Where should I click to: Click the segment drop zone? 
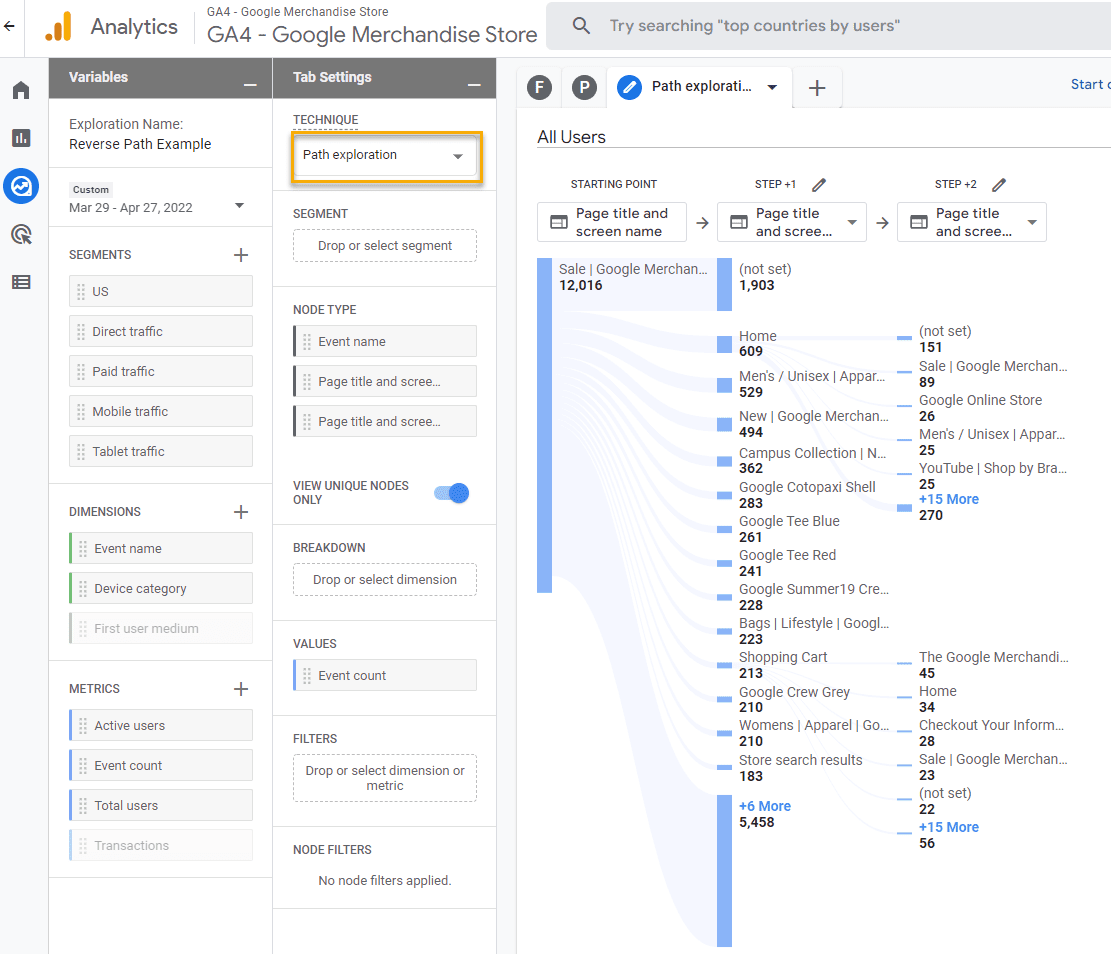click(385, 245)
